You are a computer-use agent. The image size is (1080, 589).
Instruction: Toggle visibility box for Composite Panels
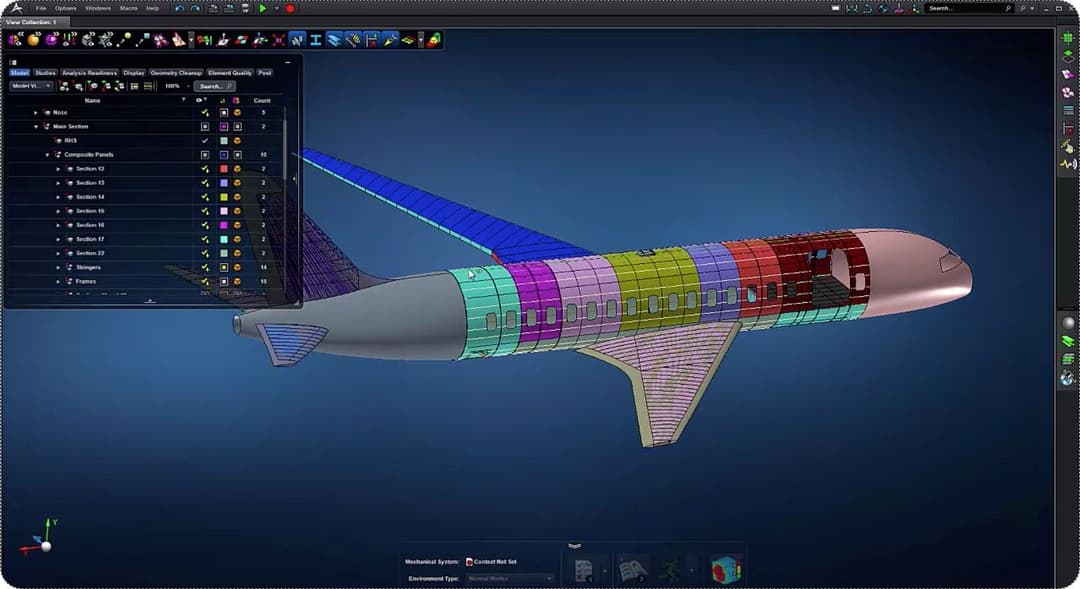pos(205,155)
